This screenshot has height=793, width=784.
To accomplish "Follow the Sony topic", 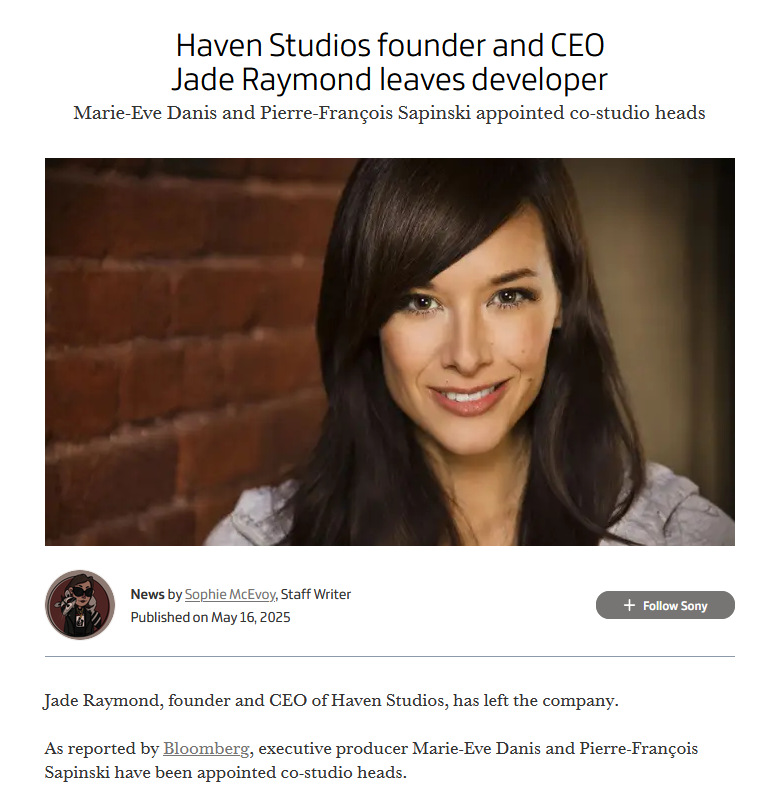I will click(x=665, y=605).
